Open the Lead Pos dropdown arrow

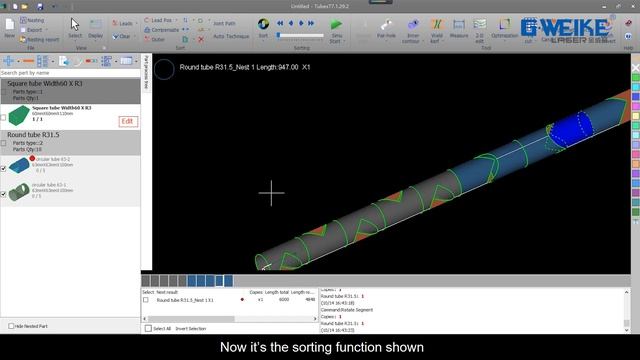[x=176, y=20]
